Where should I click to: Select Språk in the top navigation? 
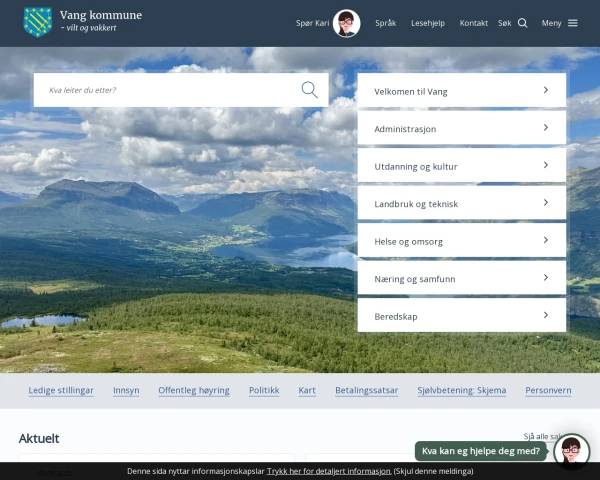point(385,23)
